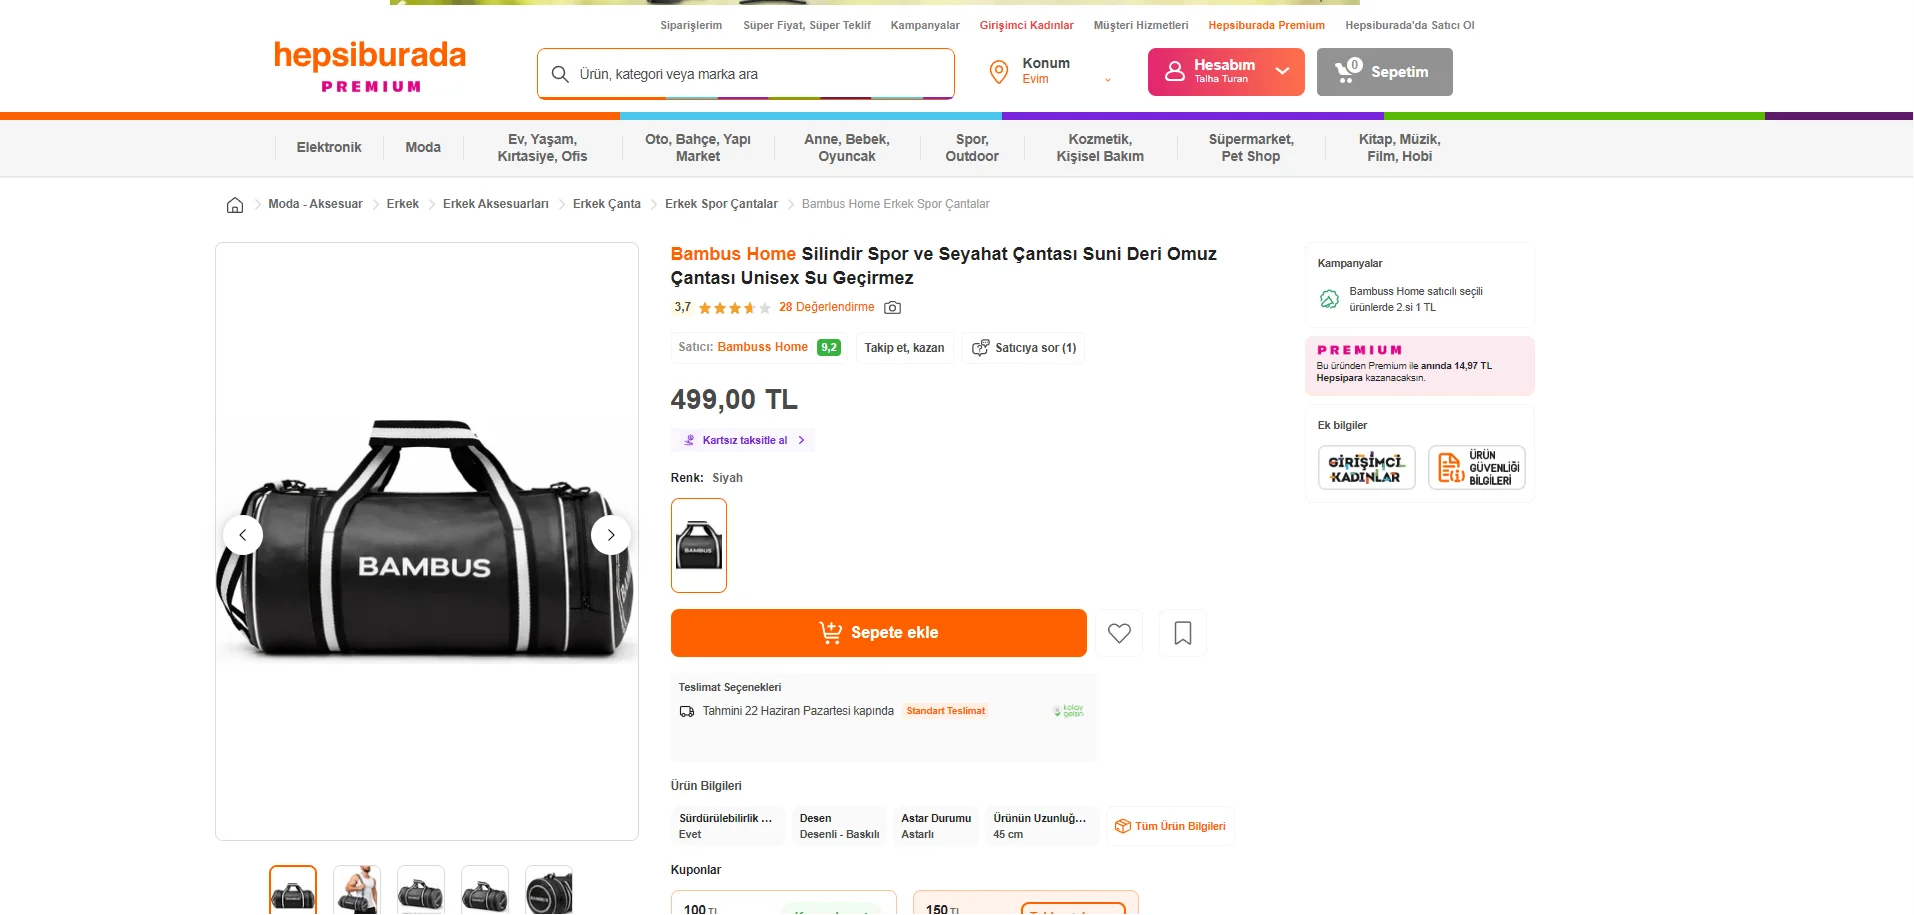Open the Bambuss Home seller link
This screenshot has height=915, width=1914.
click(762, 347)
